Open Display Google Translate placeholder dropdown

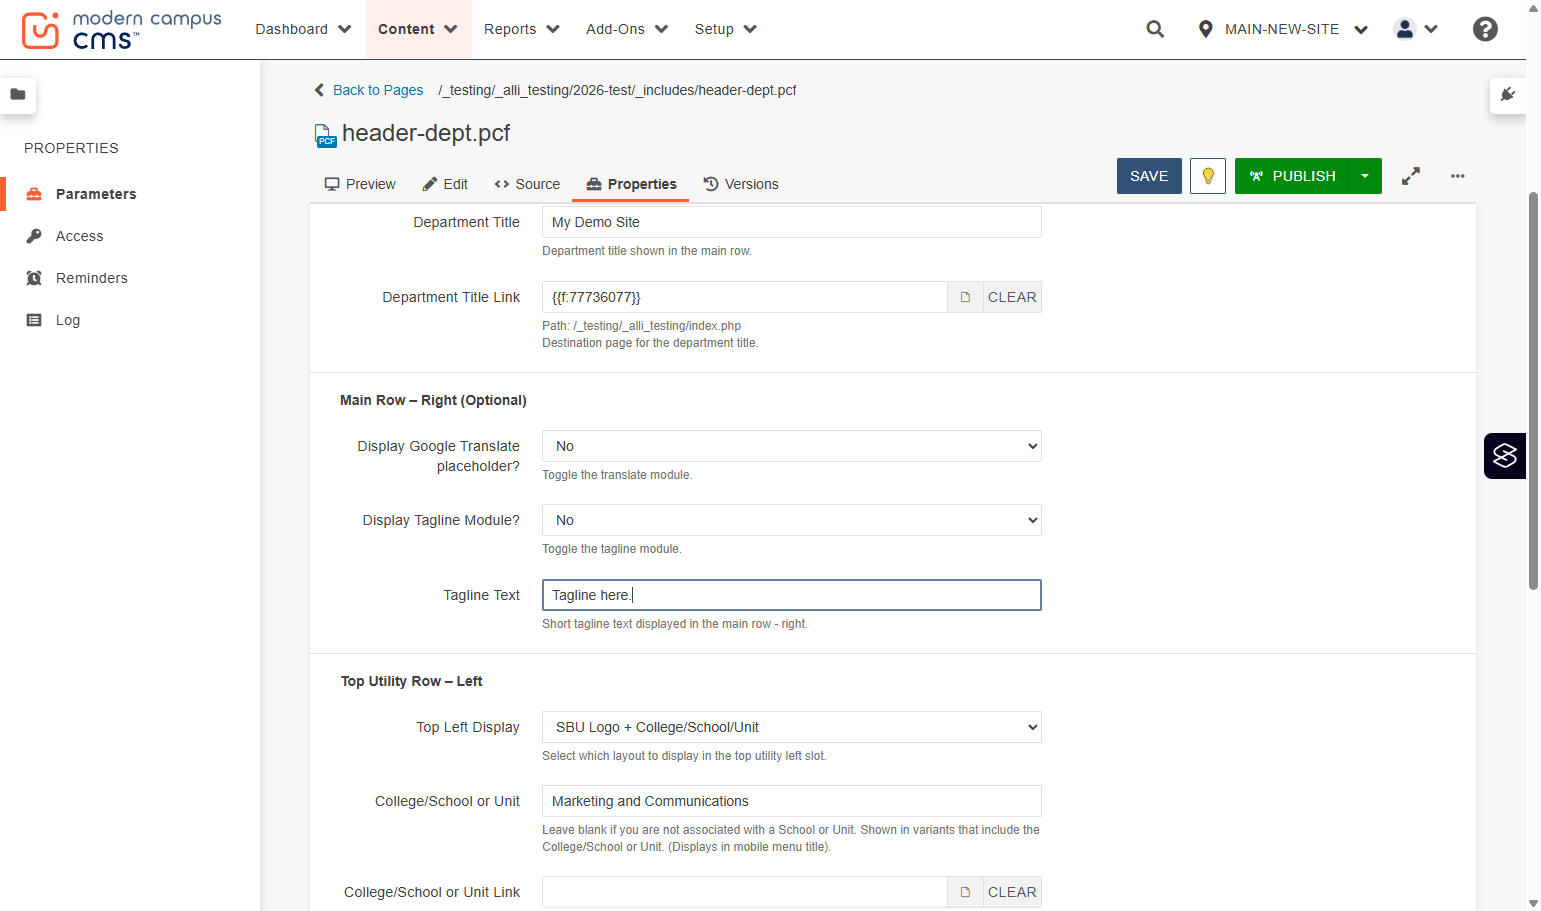792,446
